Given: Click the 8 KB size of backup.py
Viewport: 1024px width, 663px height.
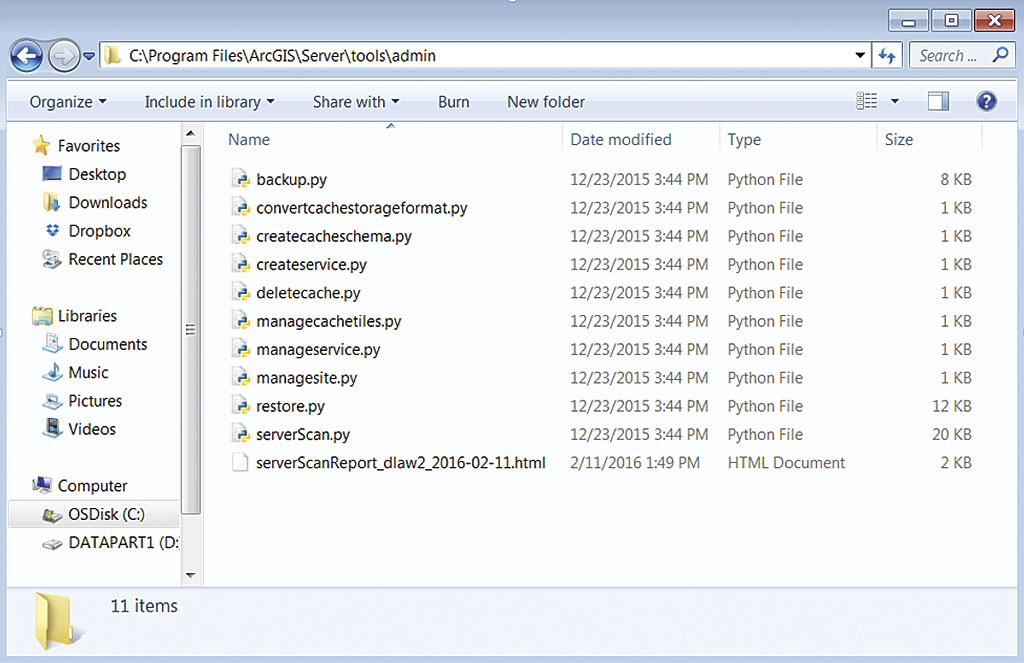Looking at the screenshot, I should click(955, 179).
